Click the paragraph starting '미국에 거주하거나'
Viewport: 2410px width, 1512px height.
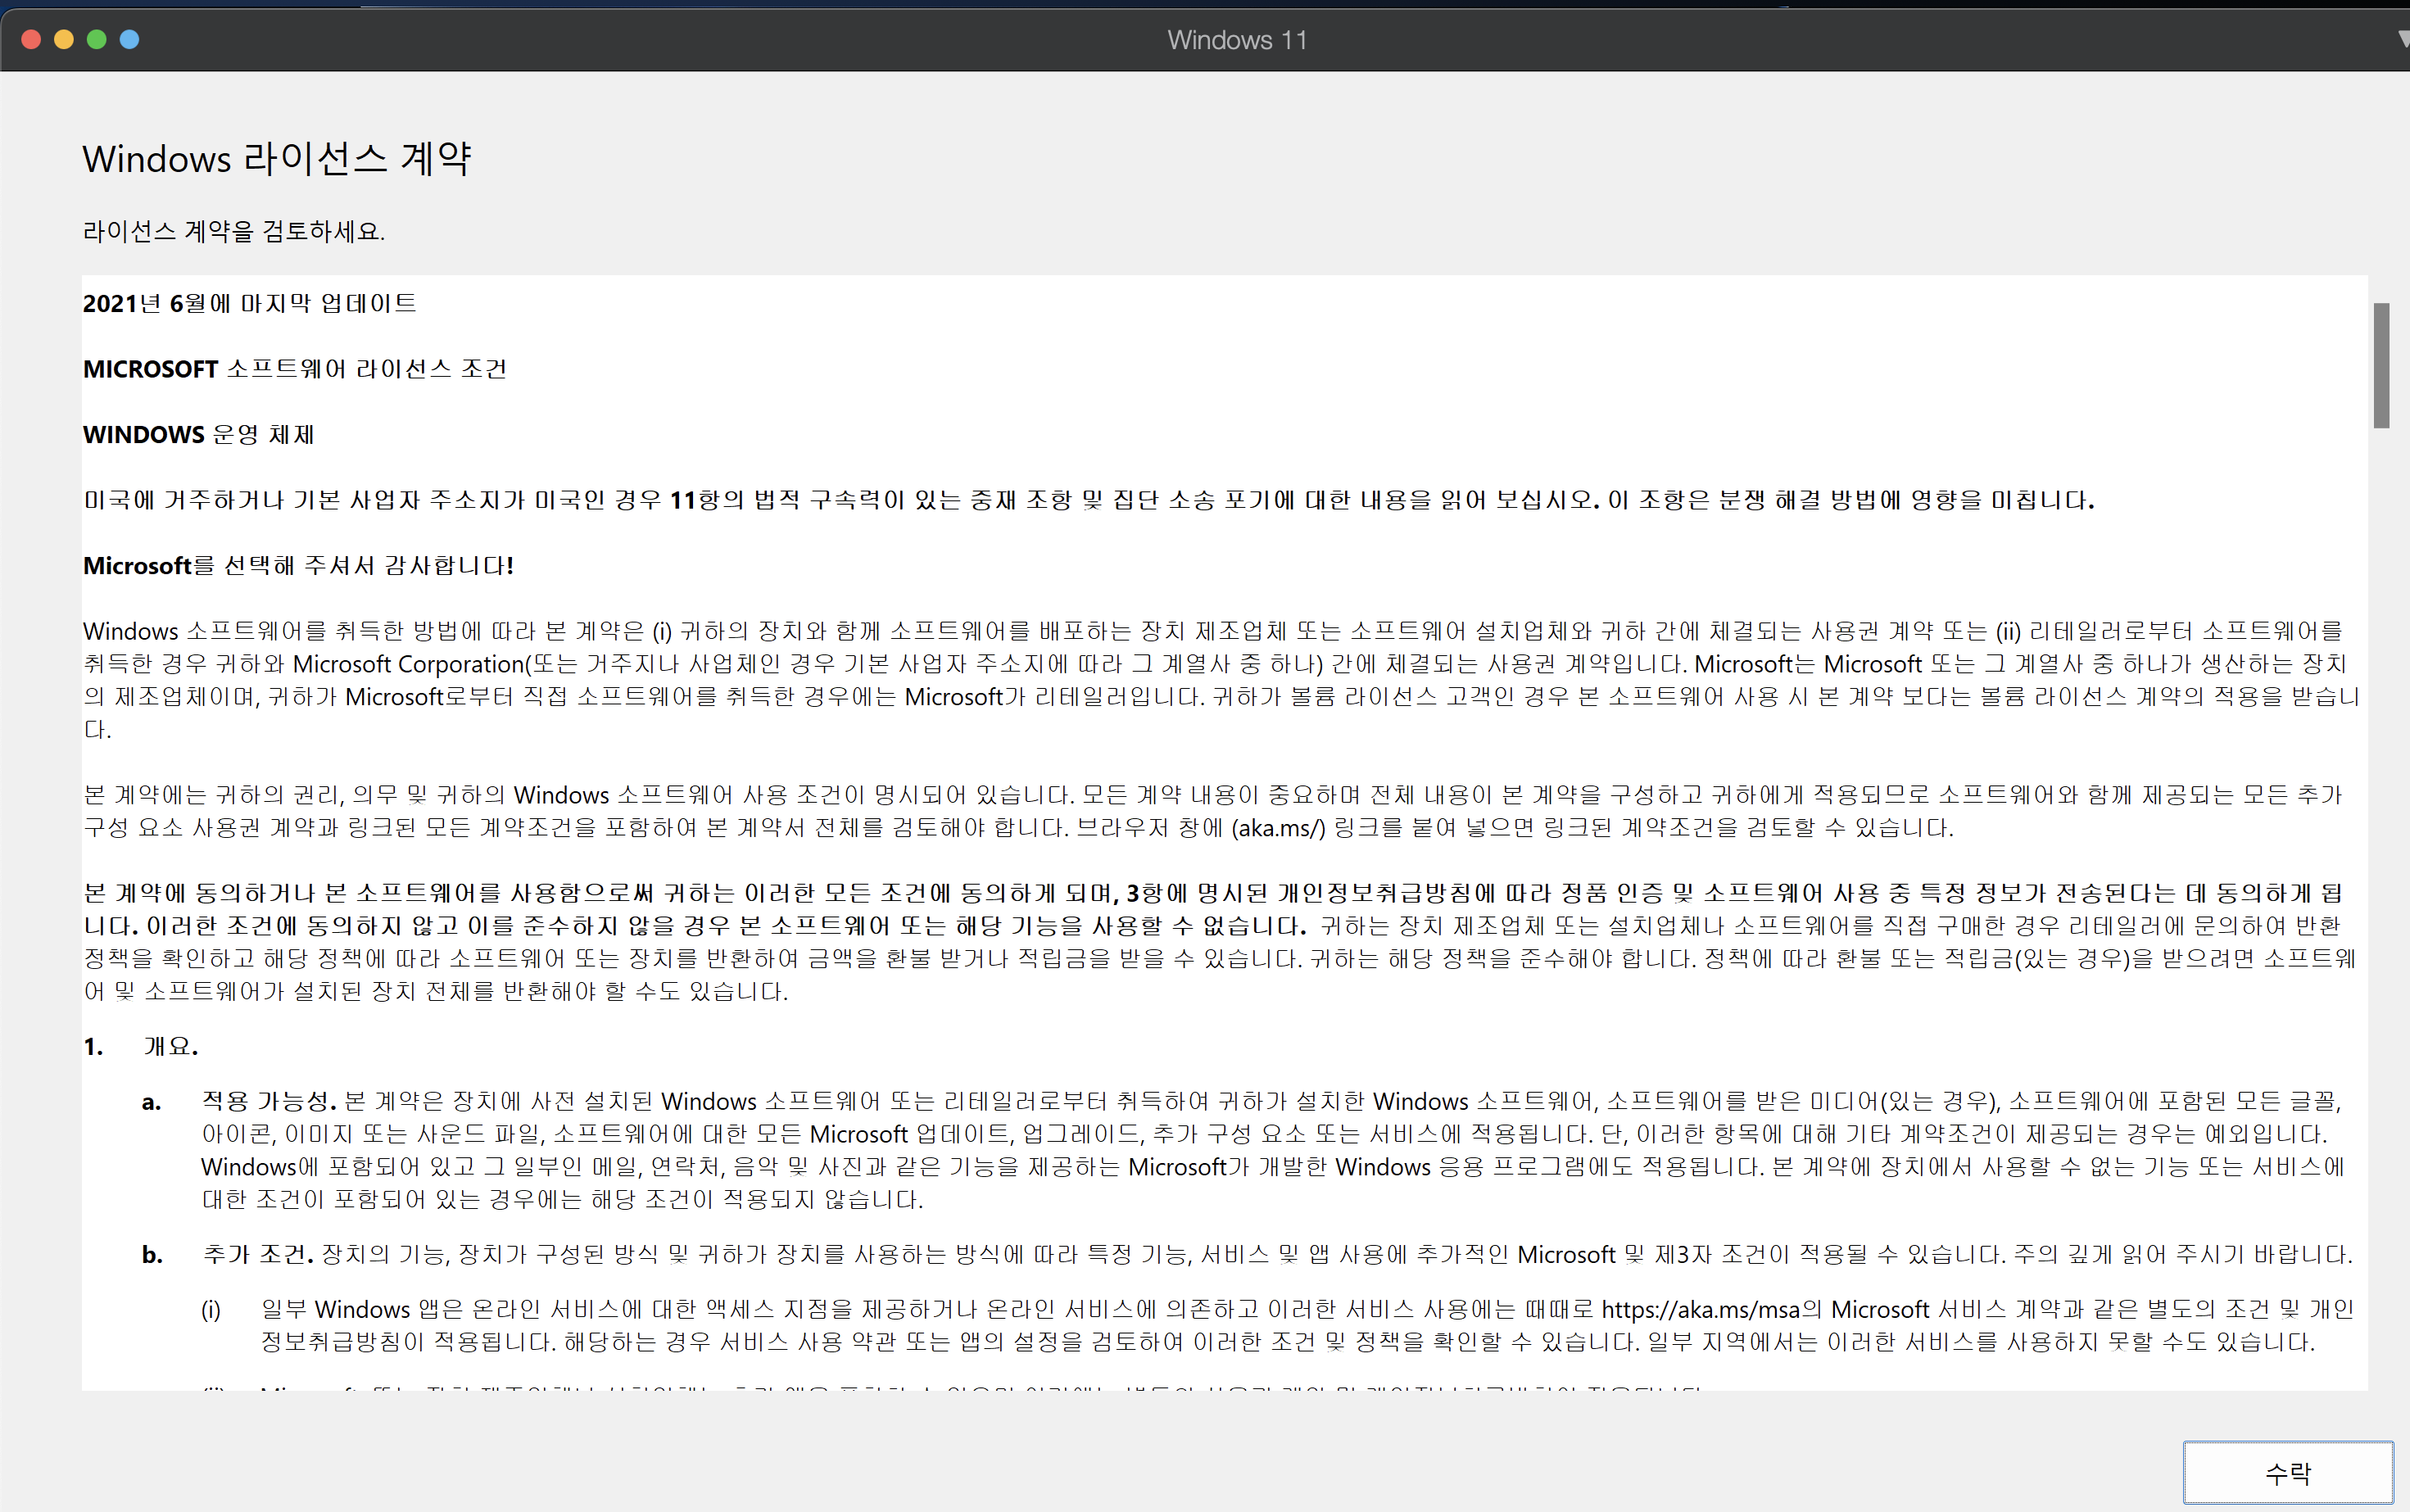pos(1089,500)
